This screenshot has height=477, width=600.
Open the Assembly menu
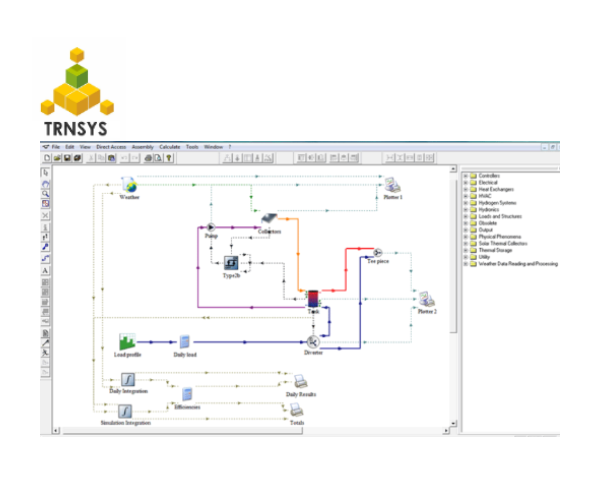click(x=143, y=147)
